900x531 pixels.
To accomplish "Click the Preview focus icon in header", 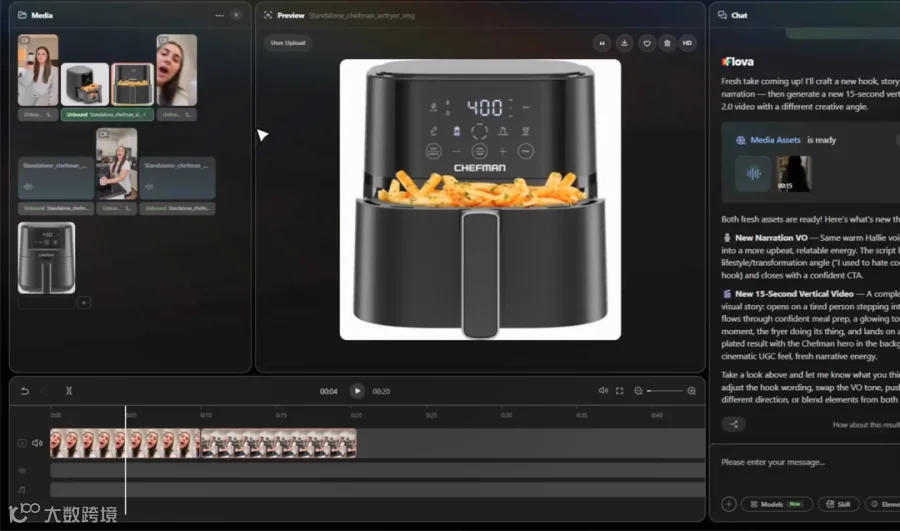I will 268,15.
